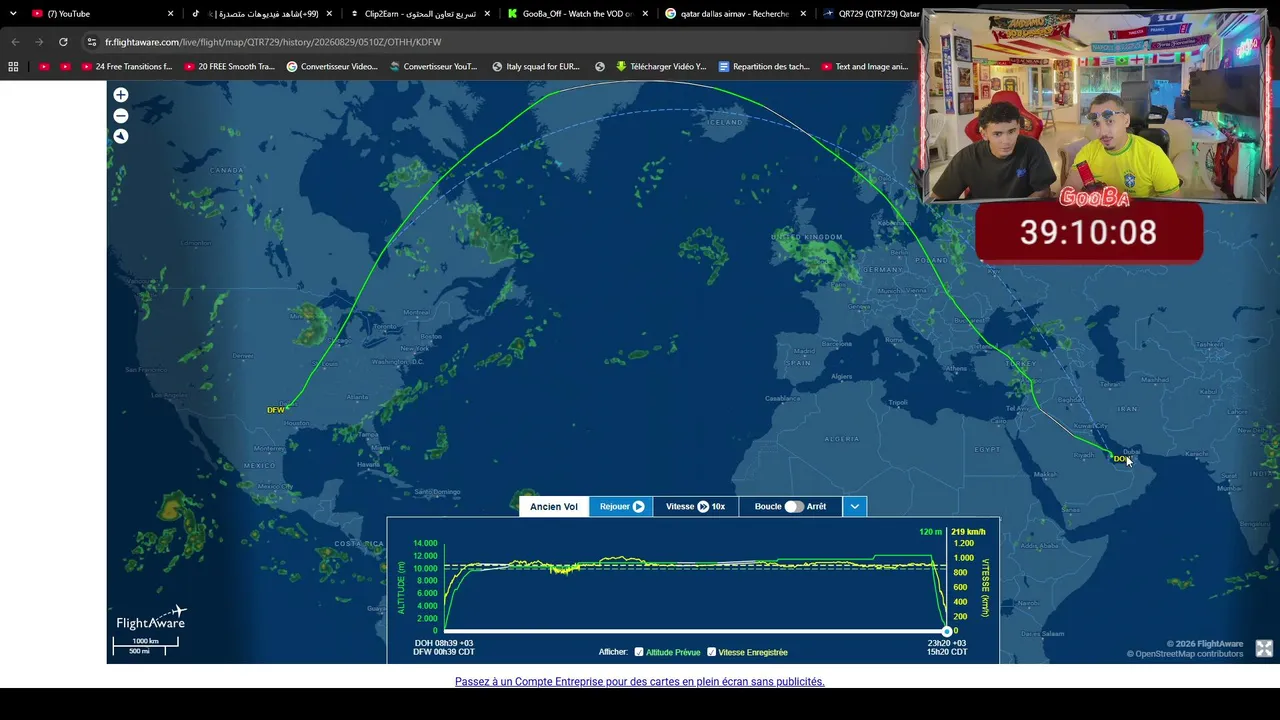
Task: Expand the replay controls dropdown arrow
Action: 855,507
